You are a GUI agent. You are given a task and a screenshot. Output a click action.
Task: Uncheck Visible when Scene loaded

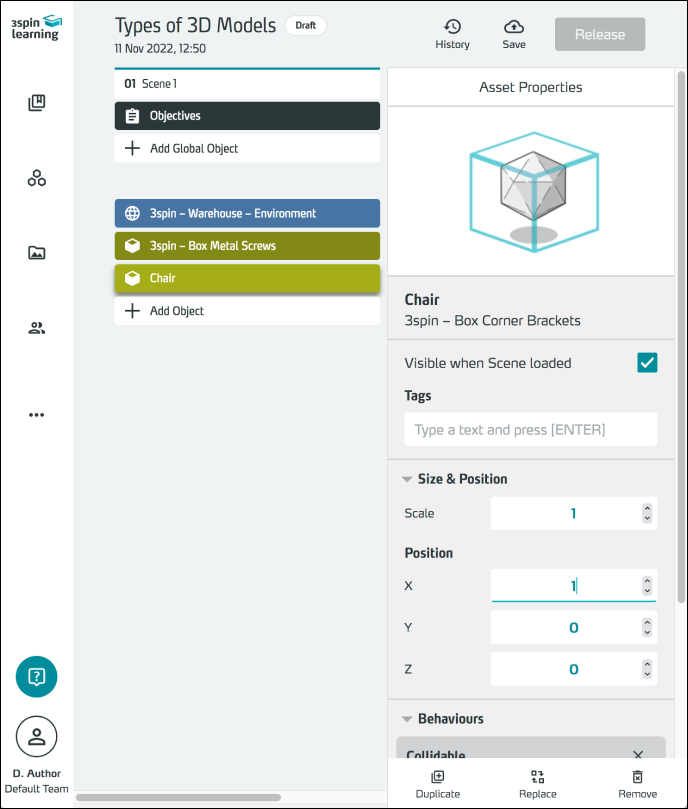point(647,363)
